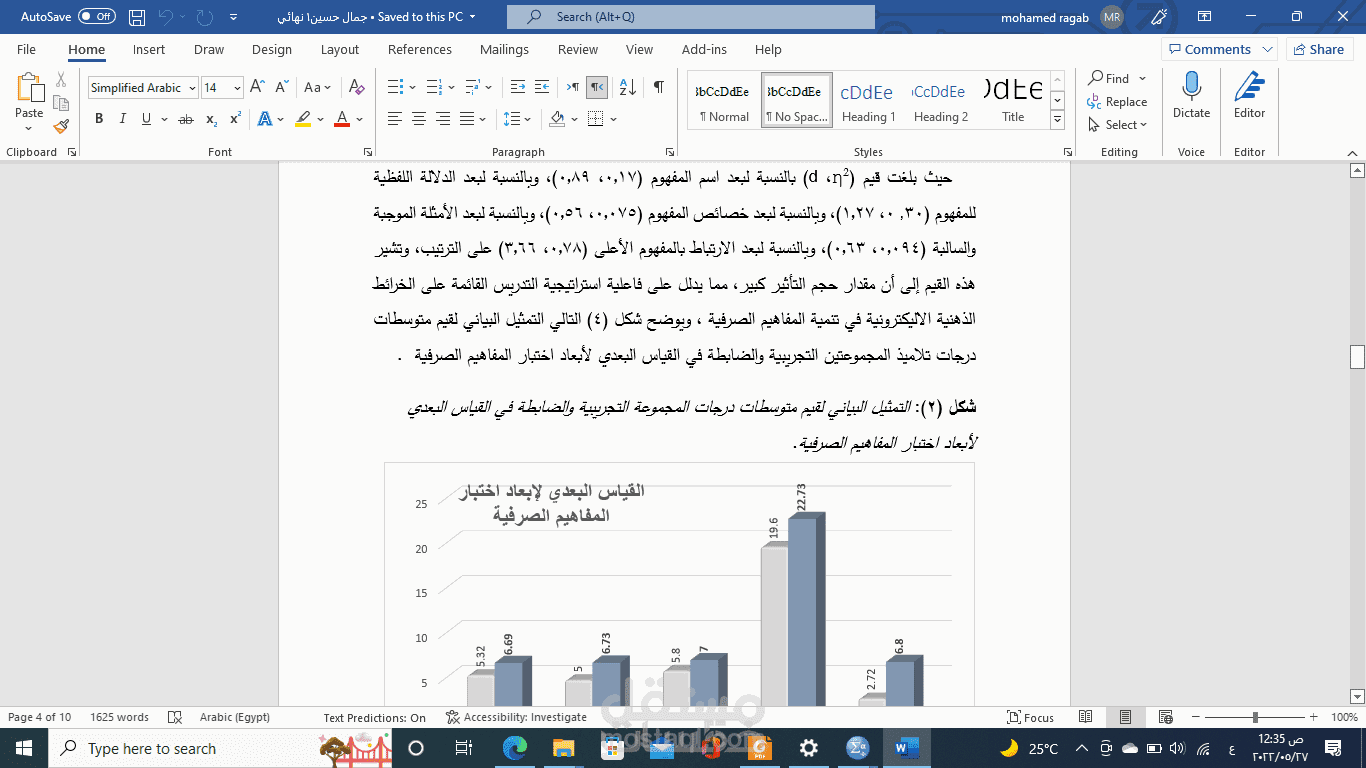Viewport: 1366px width, 768px height.
Task: Open the font size dropdown
Action: tap(237, 88)
